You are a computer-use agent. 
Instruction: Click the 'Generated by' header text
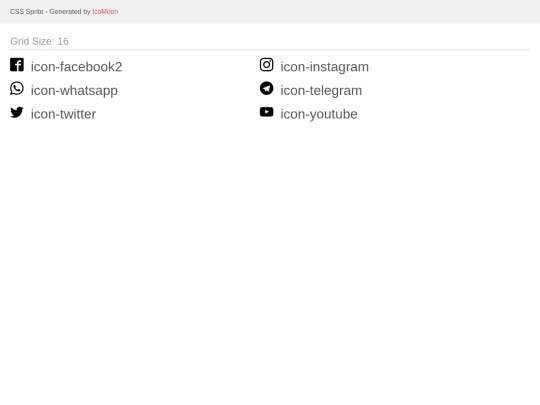tap(70, 12)
